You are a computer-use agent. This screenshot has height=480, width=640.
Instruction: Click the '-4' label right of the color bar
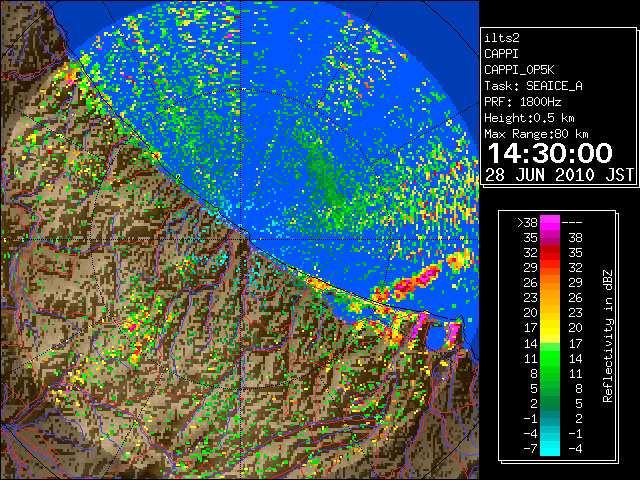[575, 448]
